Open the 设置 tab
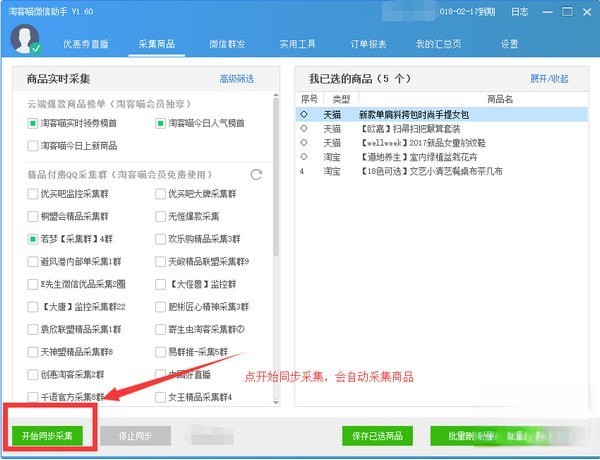The width and height of the screenshot is (600, 460). 509,44
